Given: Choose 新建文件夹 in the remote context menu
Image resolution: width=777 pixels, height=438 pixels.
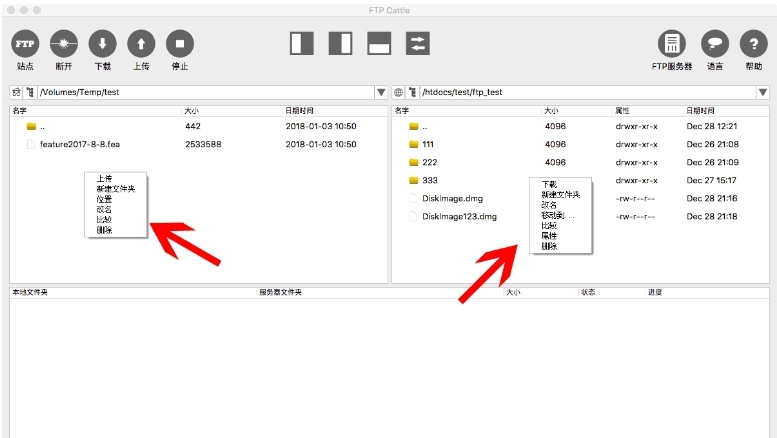Looking at the screenshot, I should point(560,195).
